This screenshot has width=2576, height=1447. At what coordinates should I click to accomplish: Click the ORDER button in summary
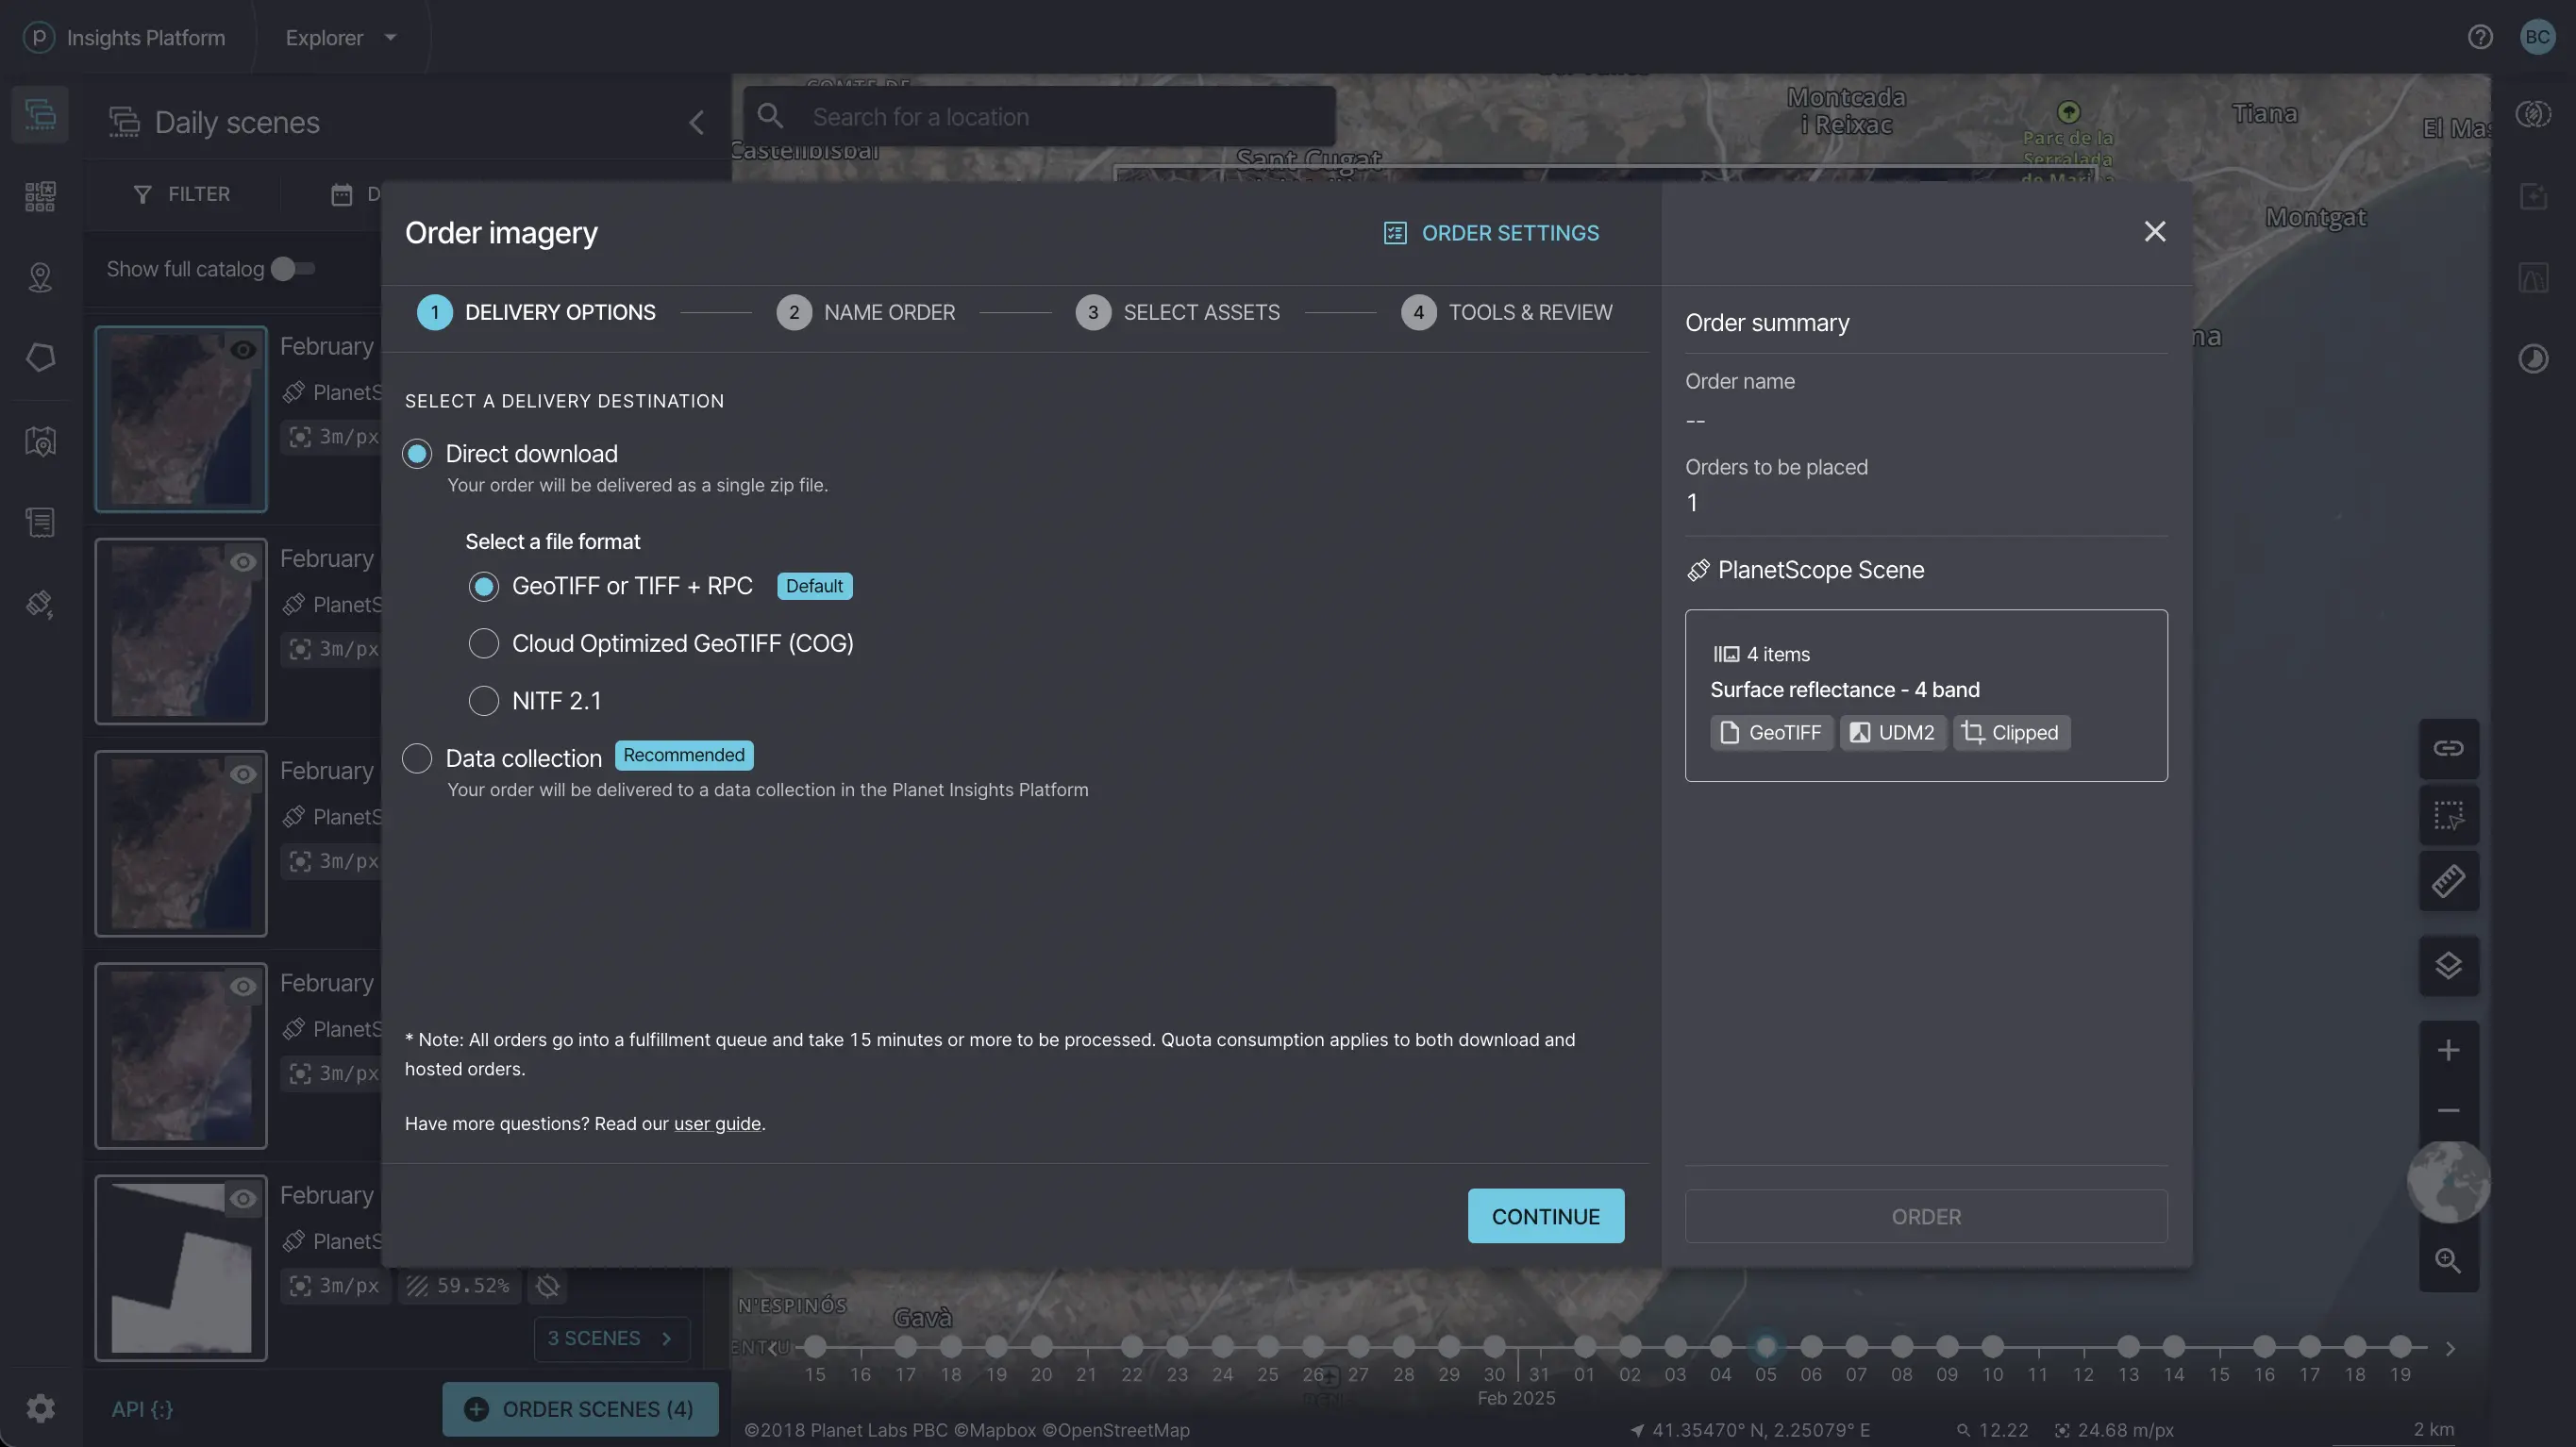[1926, 1217]
